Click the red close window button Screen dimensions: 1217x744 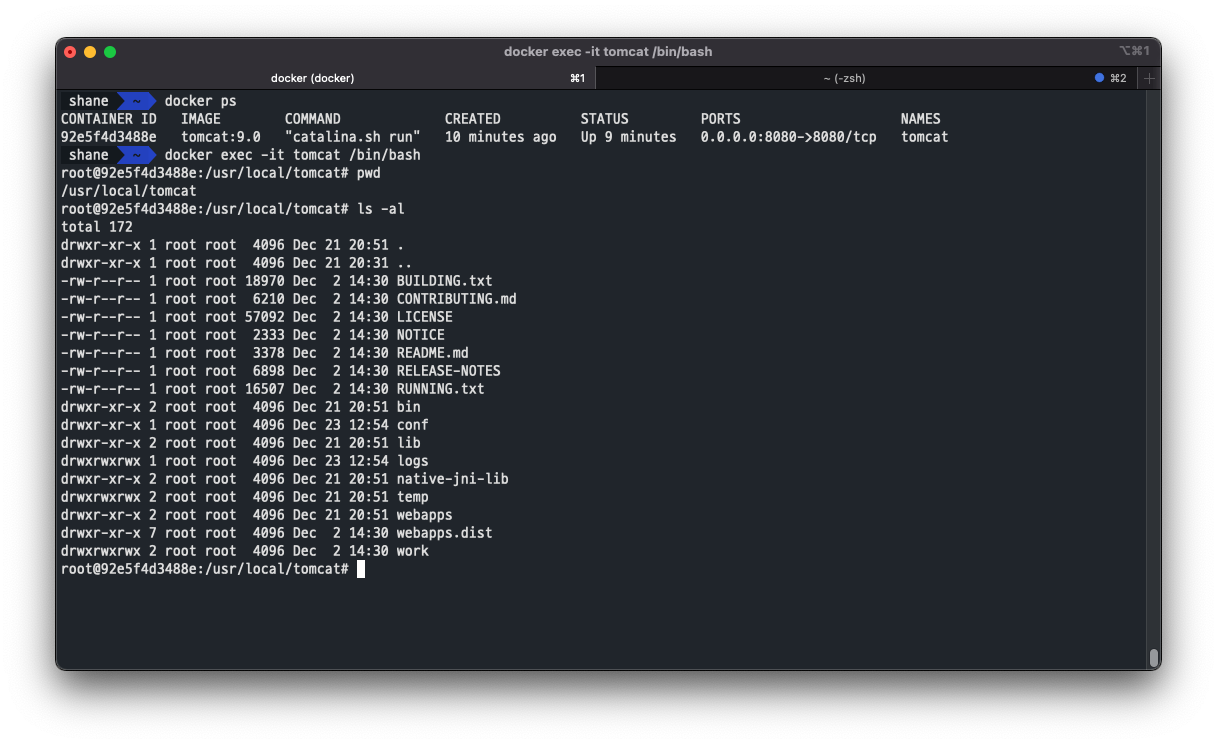click(70, 52)
